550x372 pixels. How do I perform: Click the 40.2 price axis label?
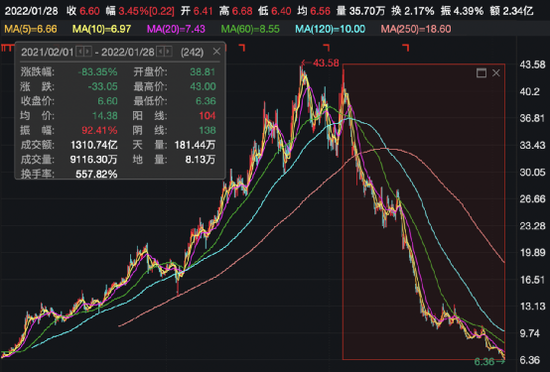pos(530,92)
